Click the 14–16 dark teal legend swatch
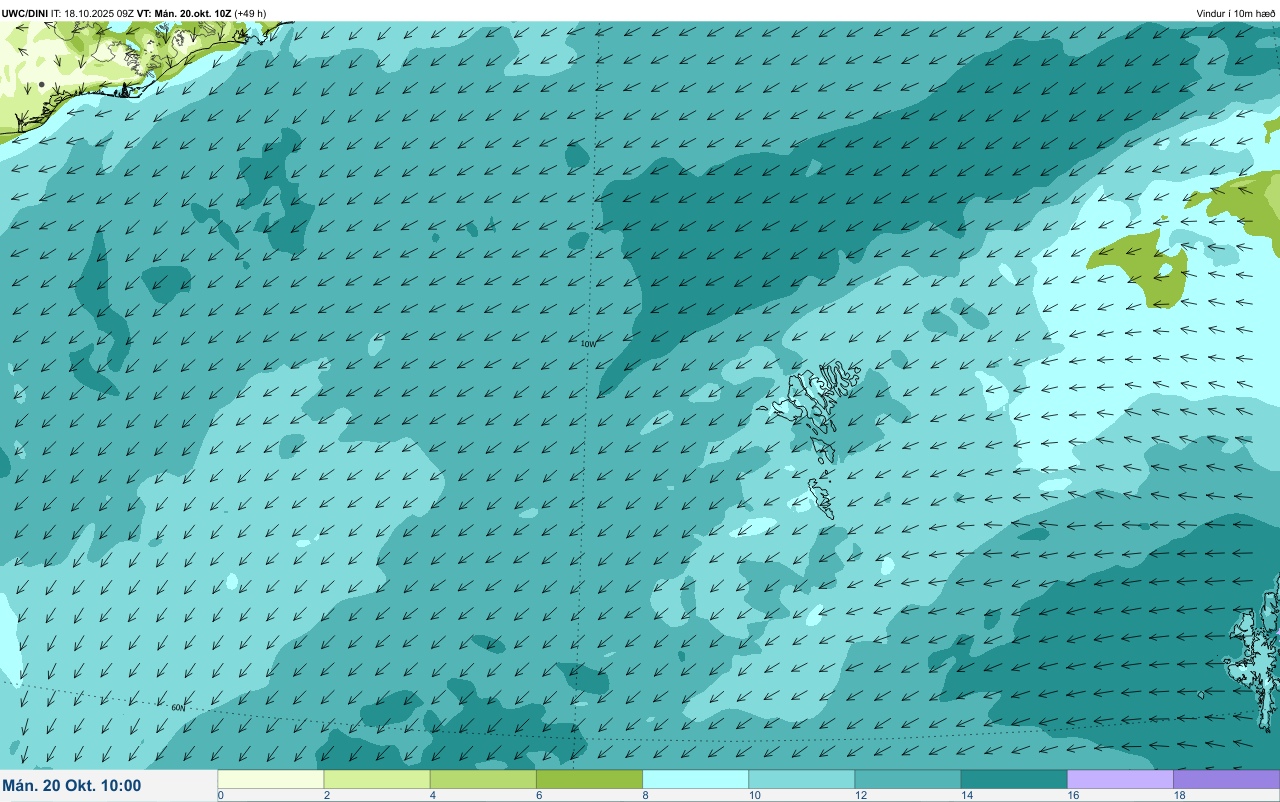The height and width of the screenshot is (802, 1280). pyautogui.click(x=1013, y=779)
